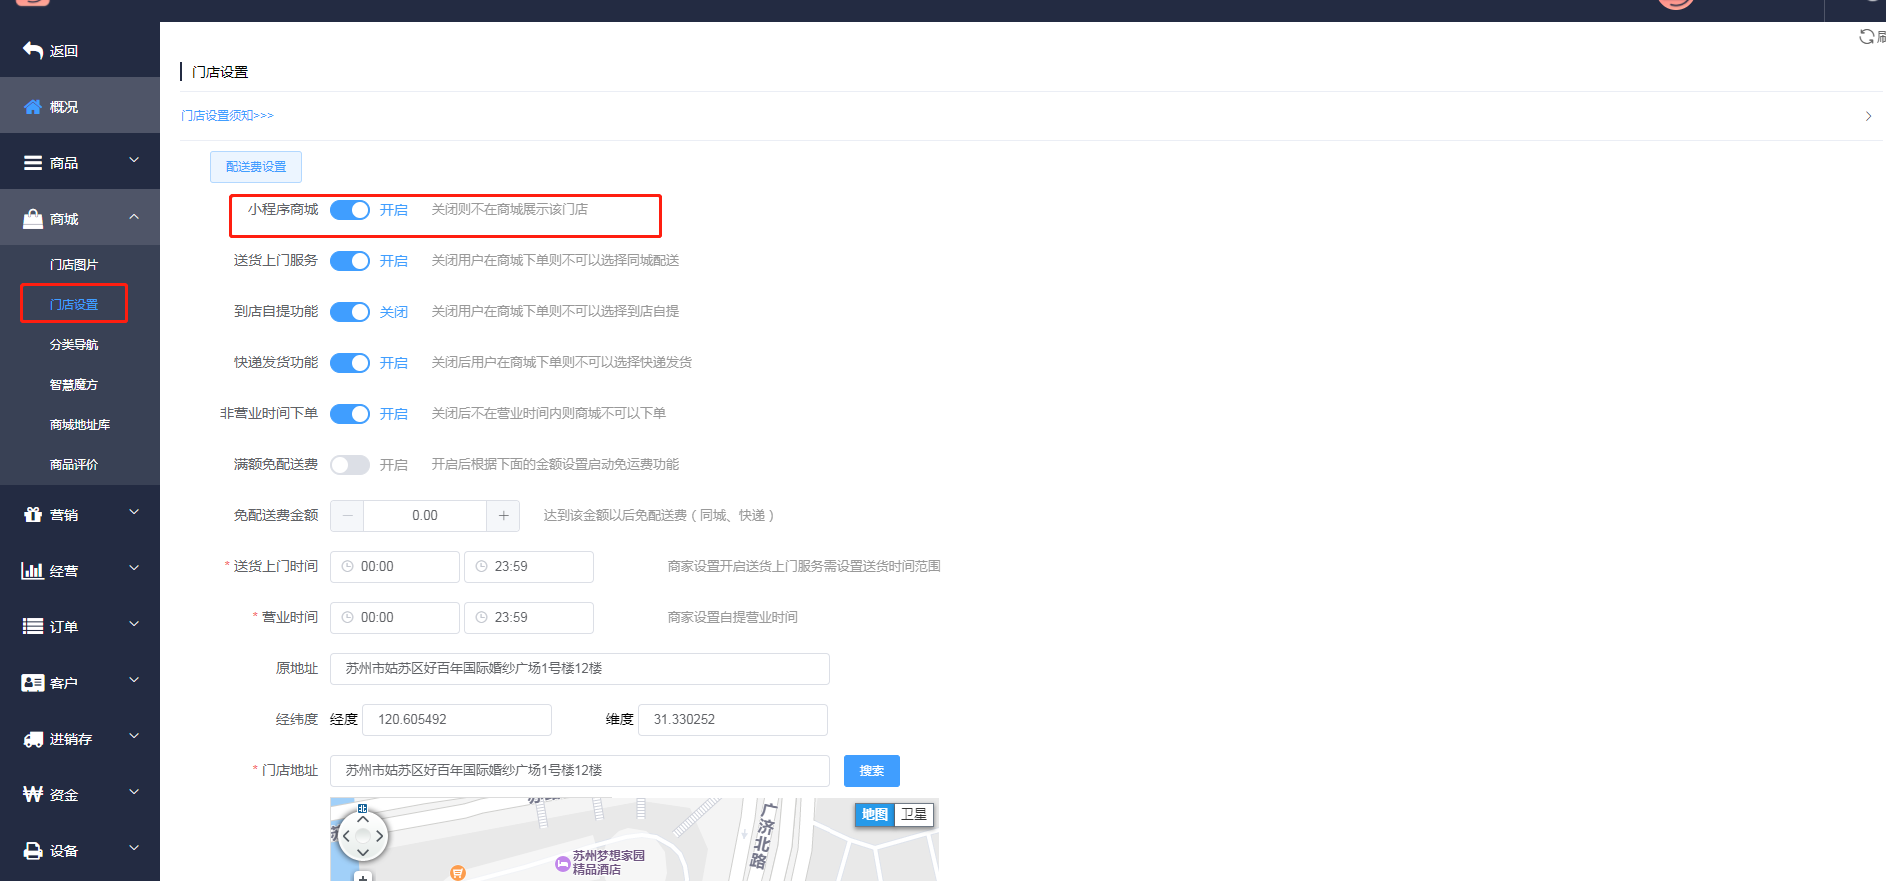Toggle the 小程序商城 switch
Viewport: 1886px width, 881px height.
coord(350,210)
